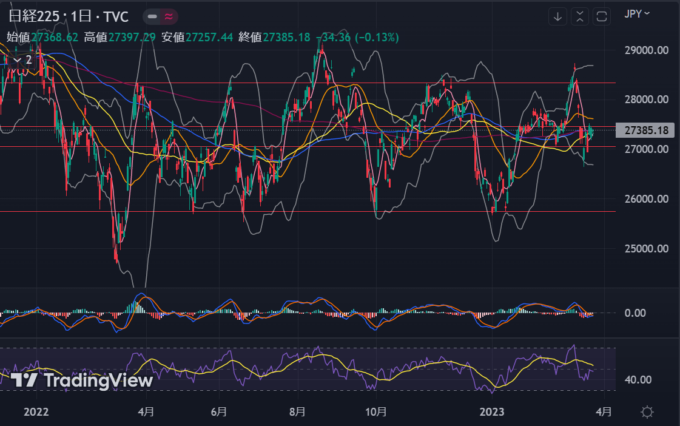Screen dimensions: 680x426
Task: Click the 10月 label on the time axis
Action: [375, 411]
